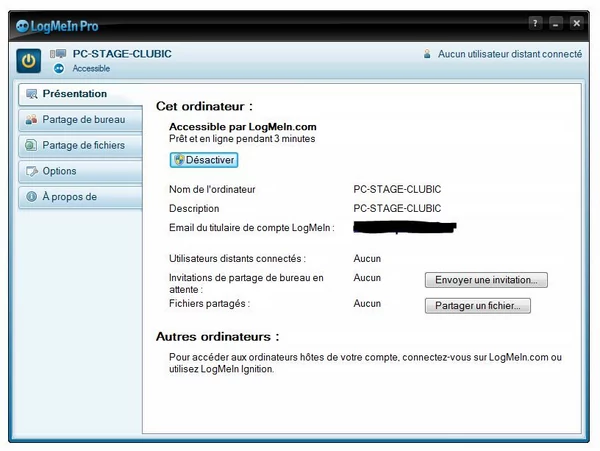Close the LogMeIn Pro window
The image size is (600, 451).
pos(576,24)
